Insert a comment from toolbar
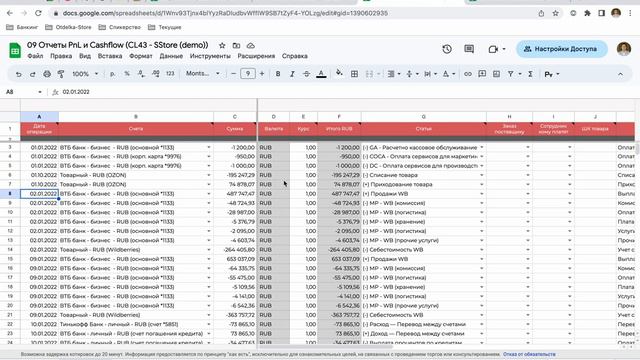The image size is (640, 360). point(482,74)
